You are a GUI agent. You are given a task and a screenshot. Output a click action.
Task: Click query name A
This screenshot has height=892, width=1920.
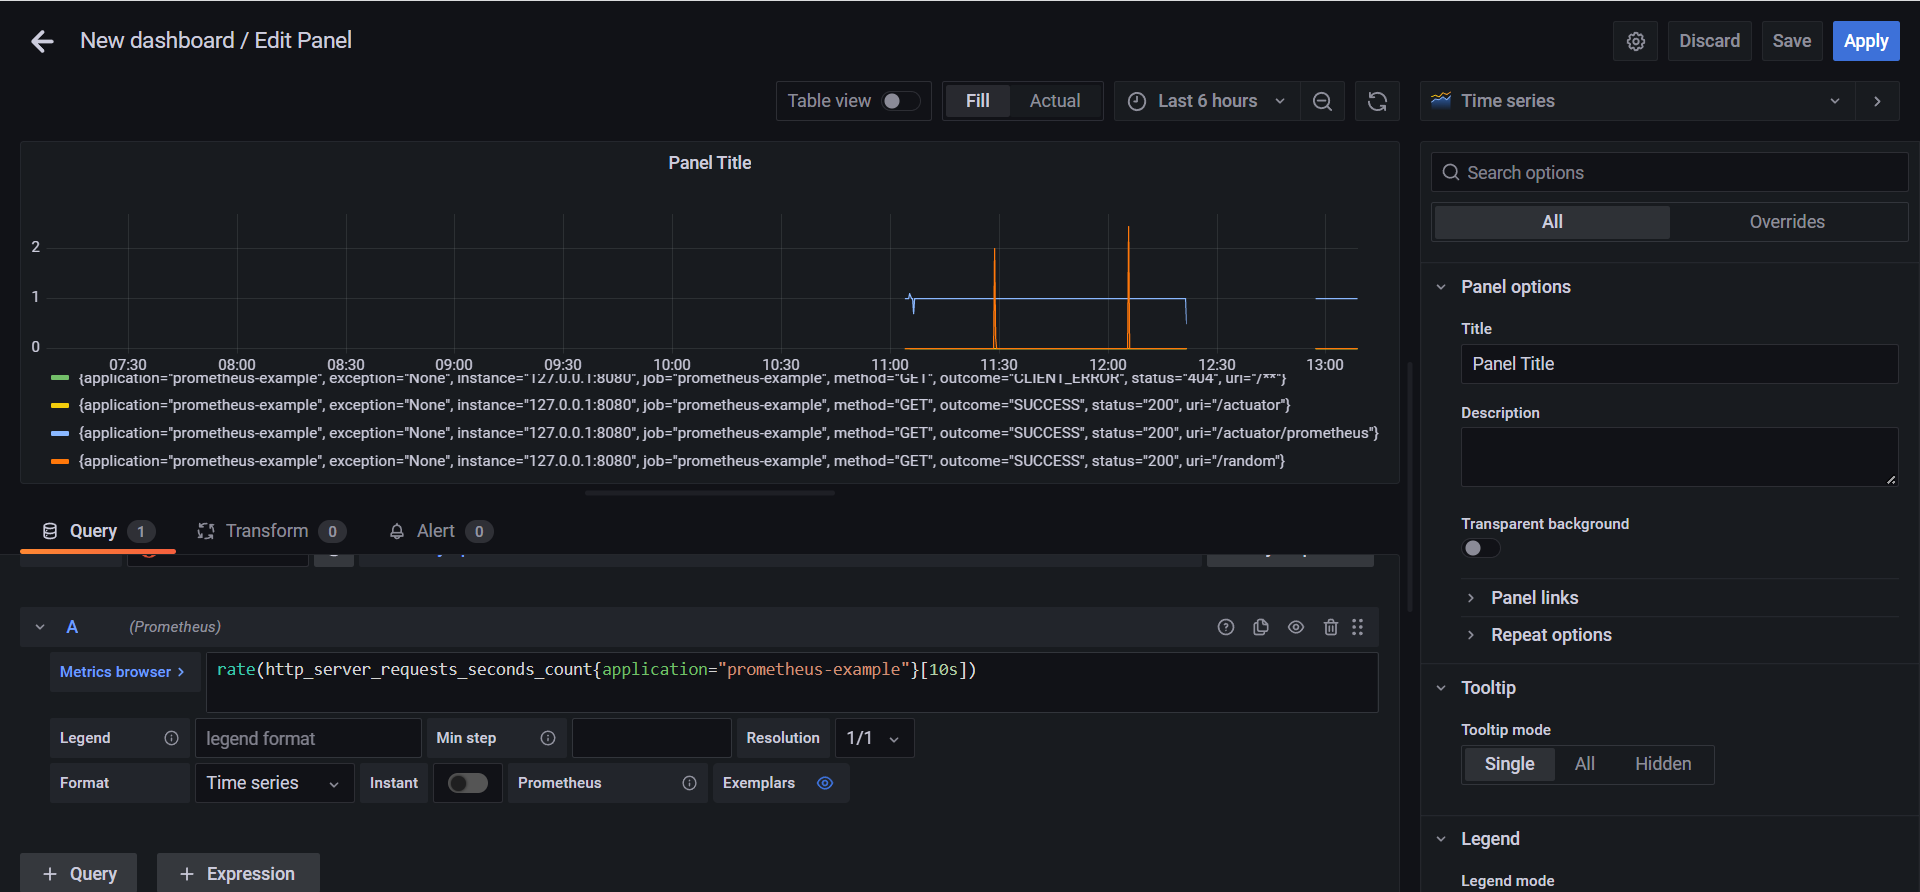[x=72, y=627]
